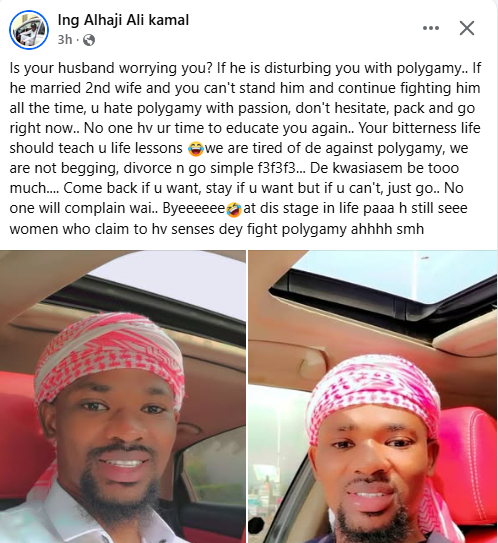This screenshot has height=543, width=498.
Task: Close the post with the X icon
Action: [x=467, y=28]
